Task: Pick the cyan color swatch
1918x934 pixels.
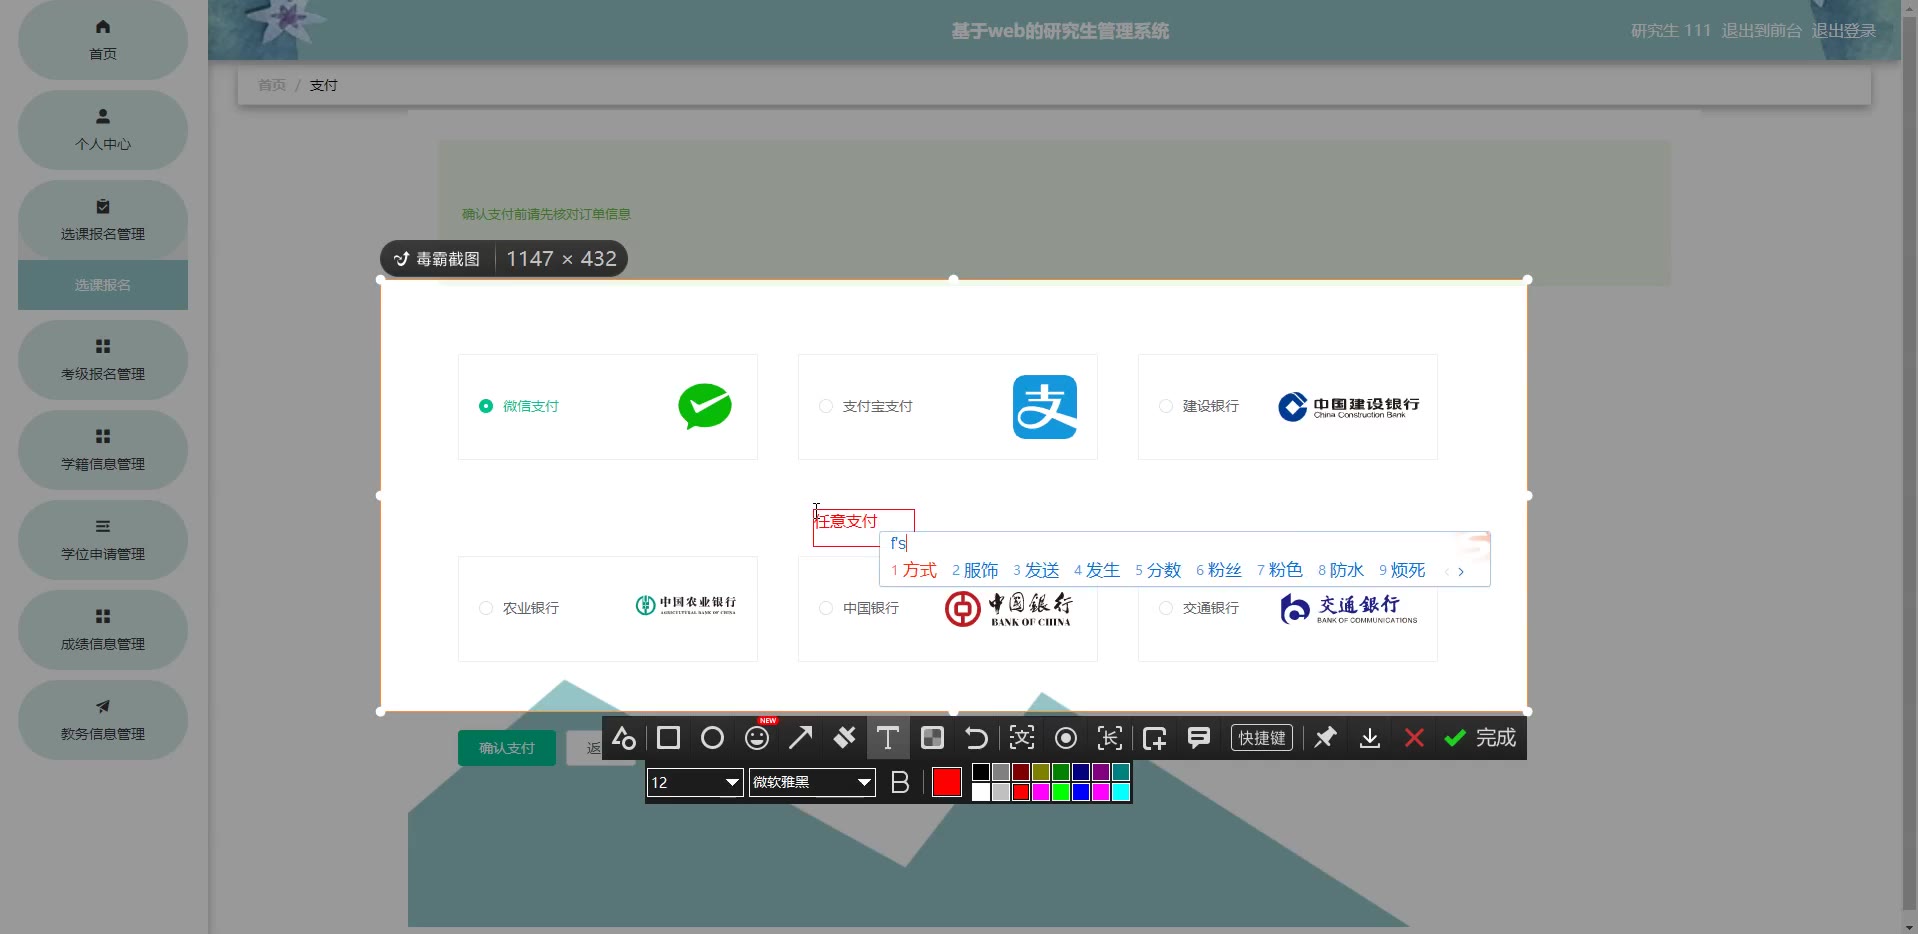Action: click(x=1121, y=792)
